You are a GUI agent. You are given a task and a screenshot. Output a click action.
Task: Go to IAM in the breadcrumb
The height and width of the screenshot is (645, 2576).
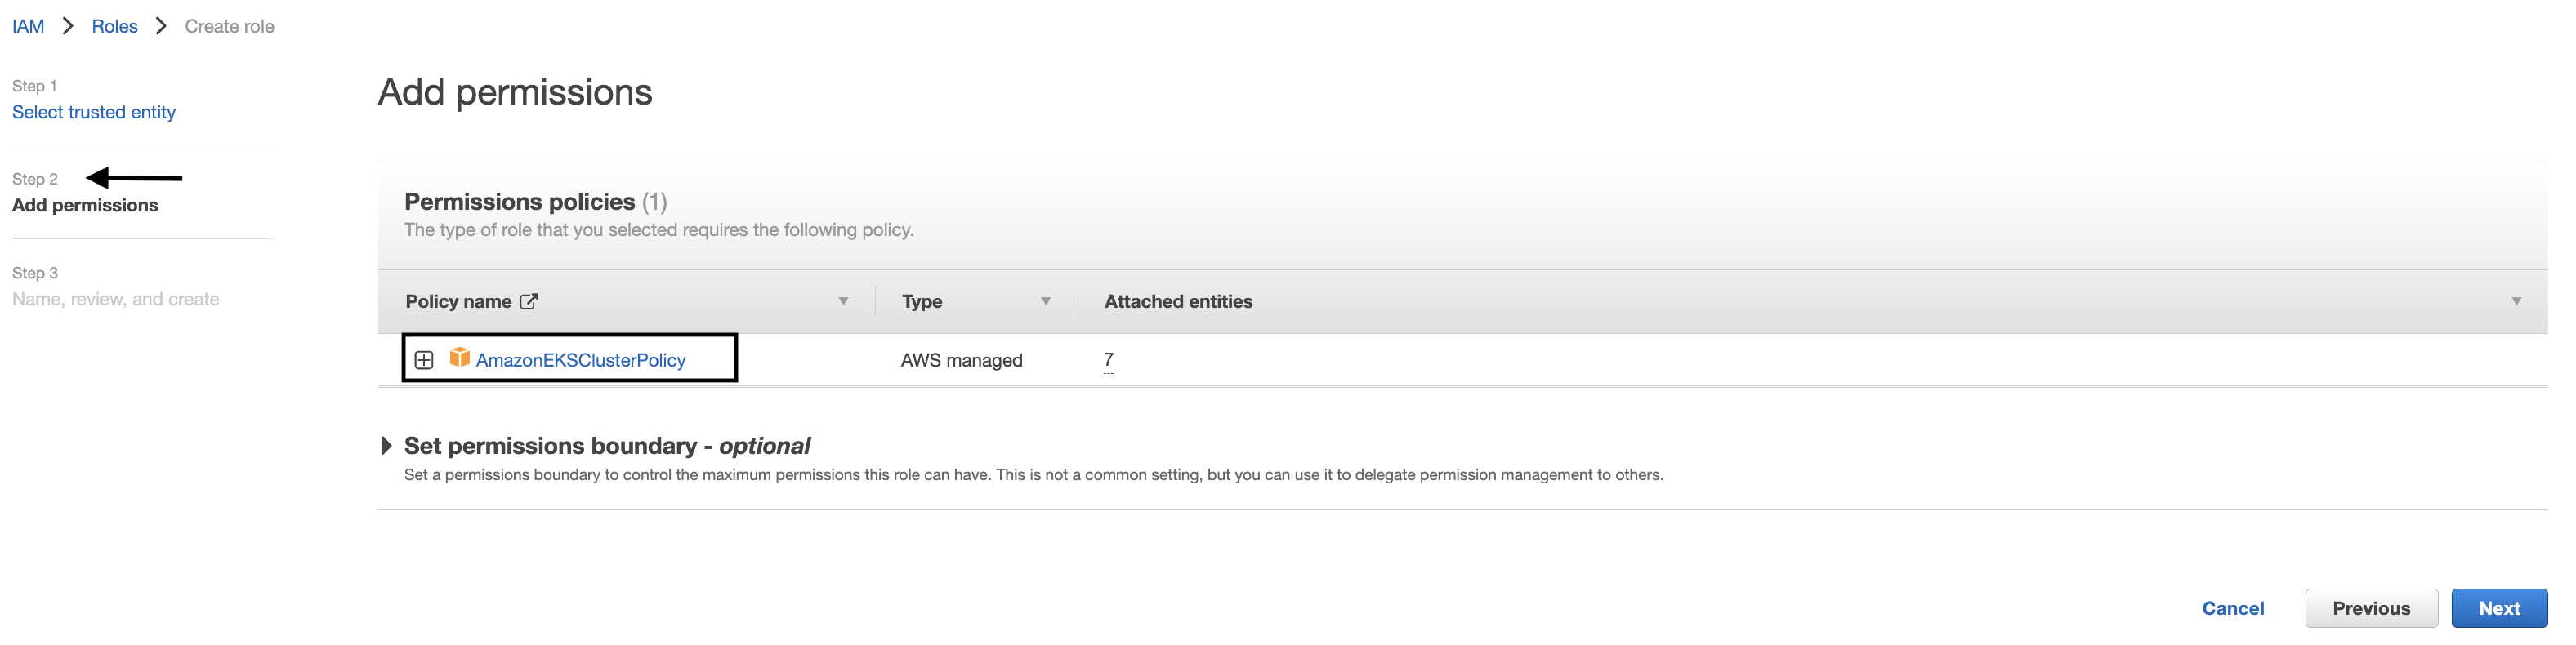(28, 26)
